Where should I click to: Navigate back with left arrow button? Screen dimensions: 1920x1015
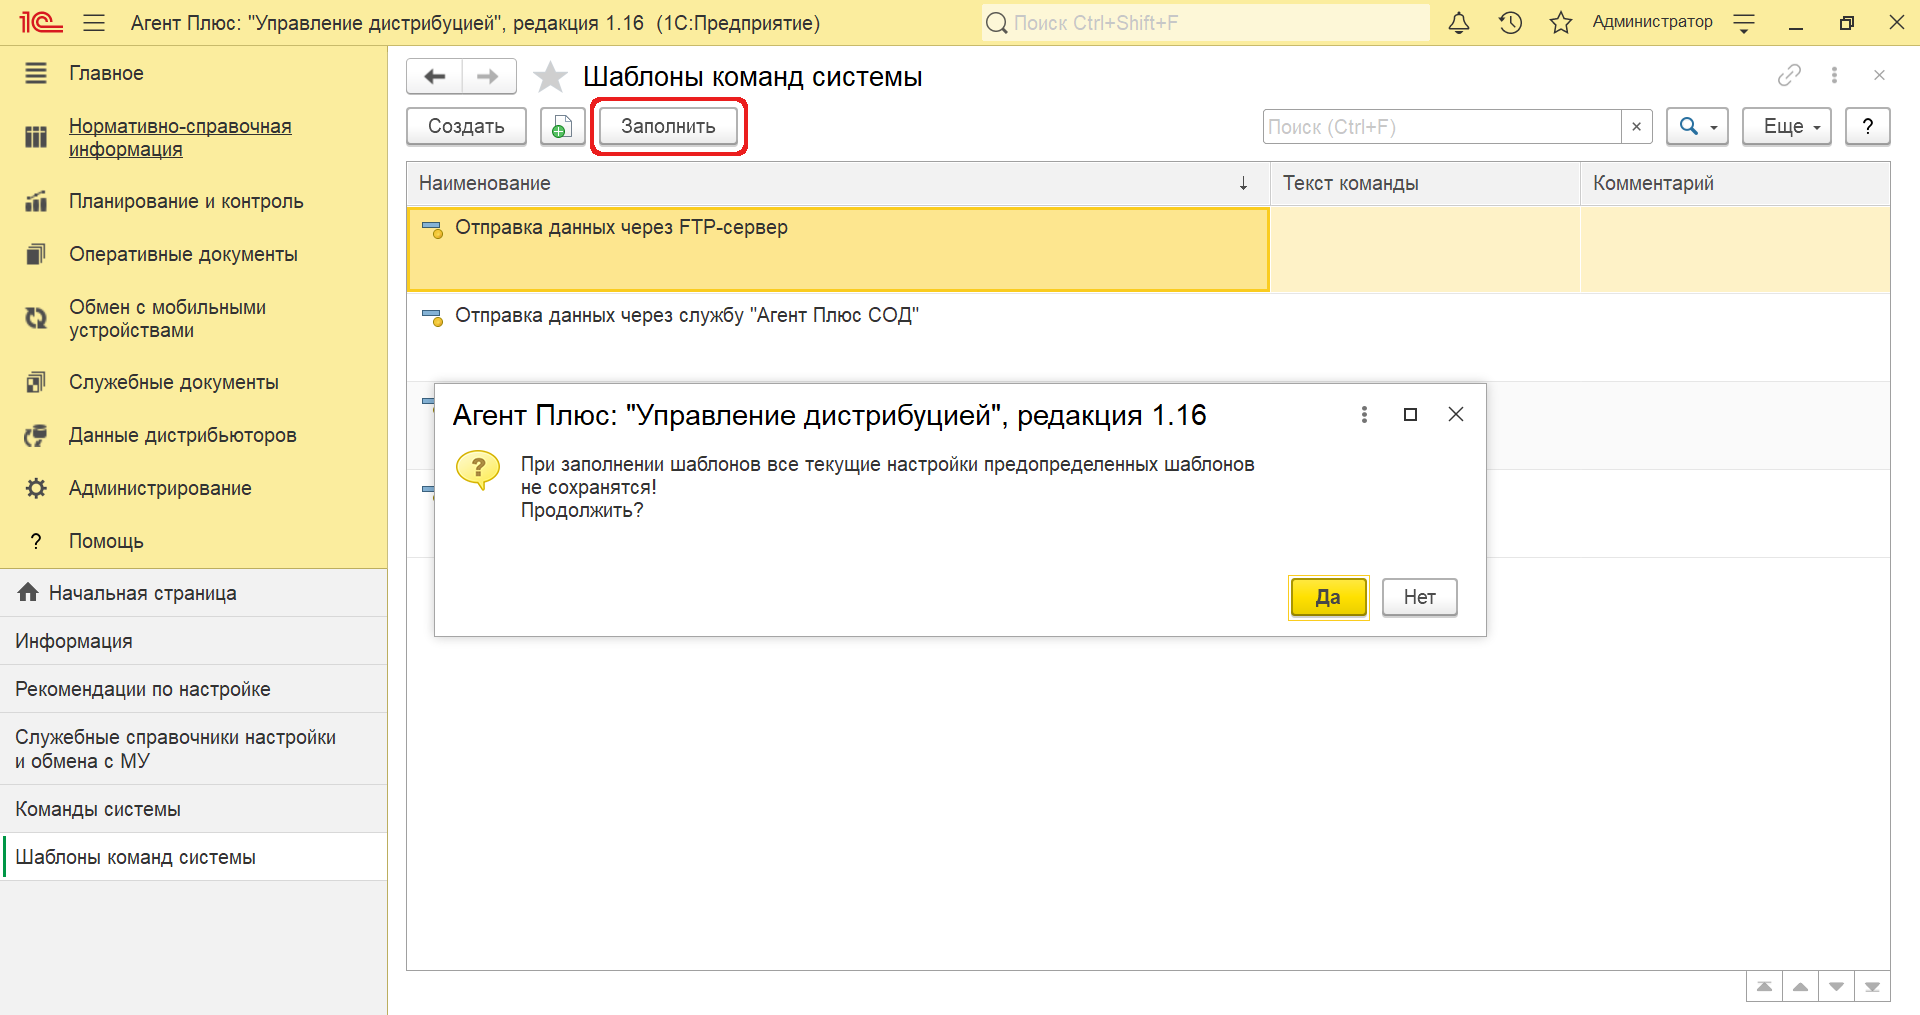point(435,76)
